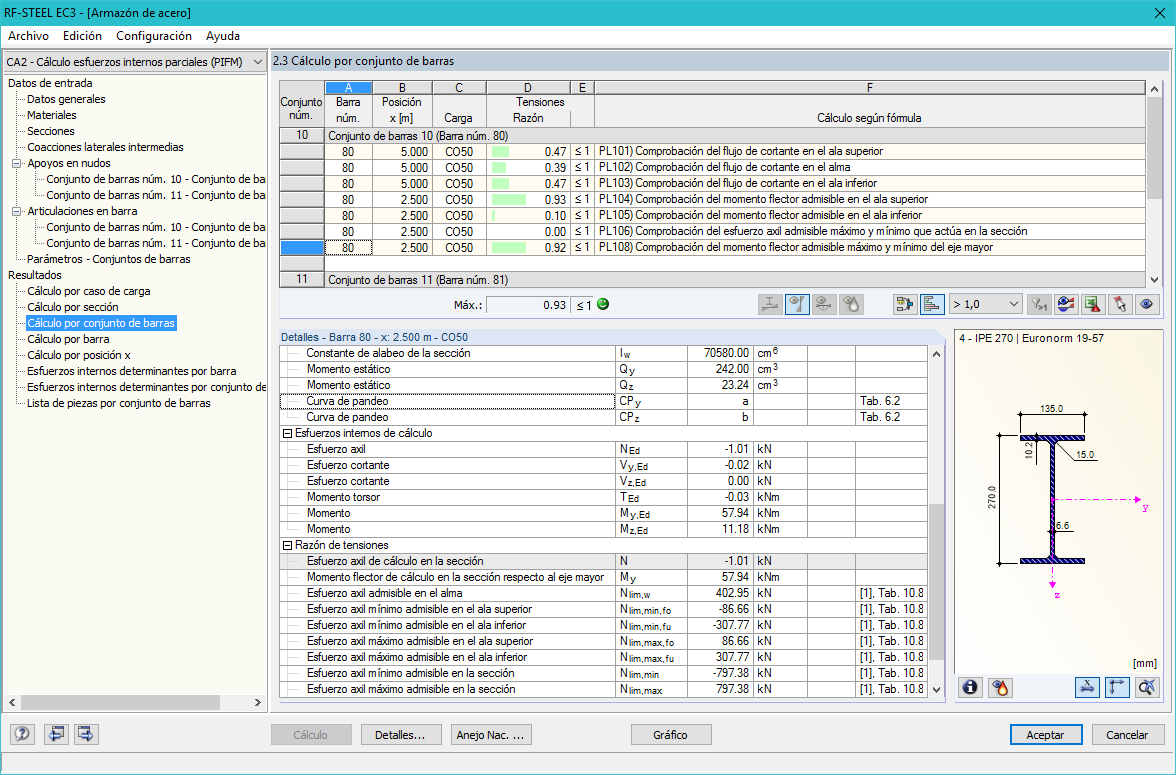Screen dimensions: 1176x775
Task: Open the CA2 design case dropdown
Action: click(x=135, y=62)
